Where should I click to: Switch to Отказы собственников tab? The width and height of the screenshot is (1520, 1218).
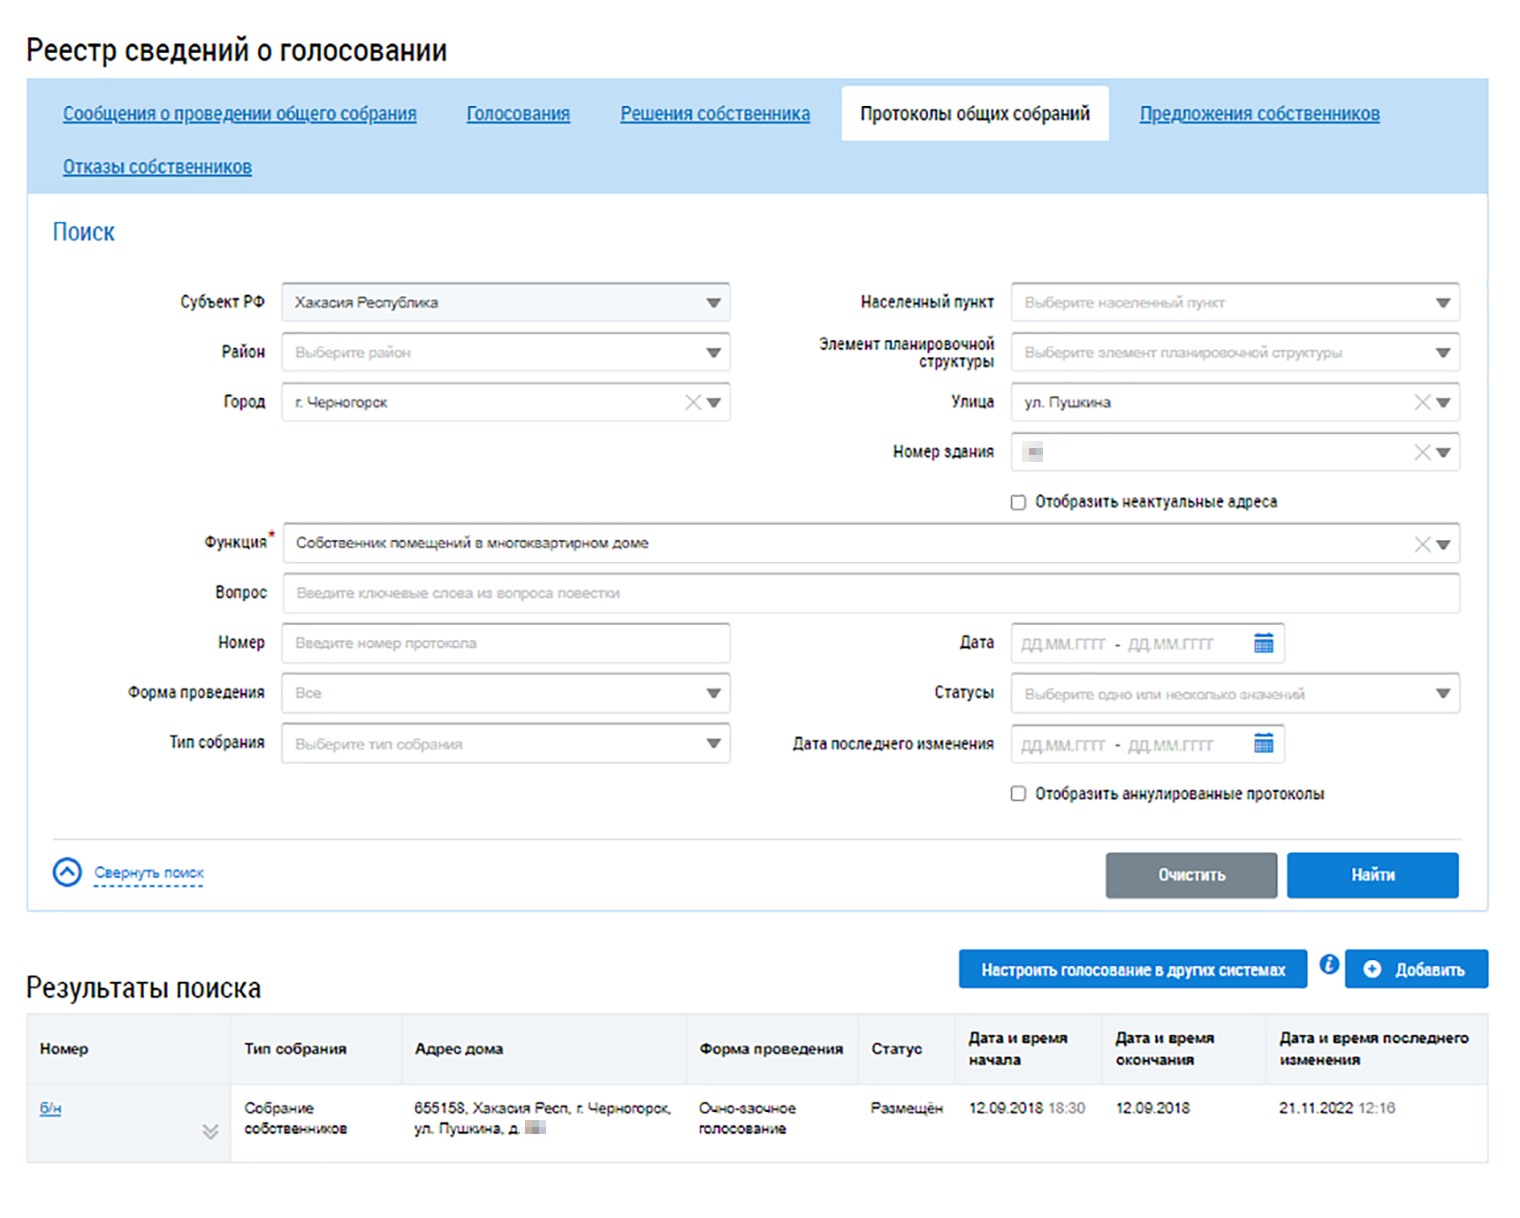tap(157, 167)
